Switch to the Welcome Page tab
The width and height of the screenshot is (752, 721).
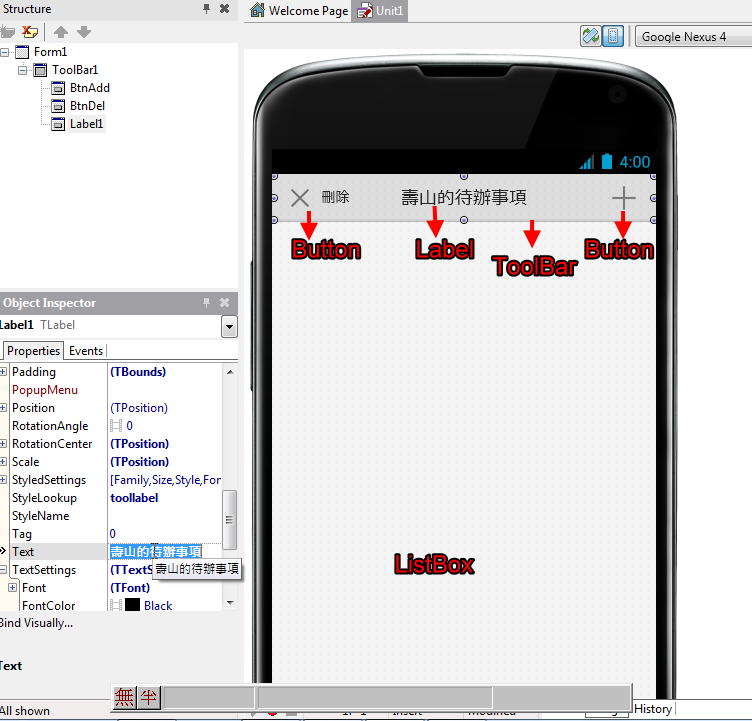pyautogui.click(x=299, y=11)
